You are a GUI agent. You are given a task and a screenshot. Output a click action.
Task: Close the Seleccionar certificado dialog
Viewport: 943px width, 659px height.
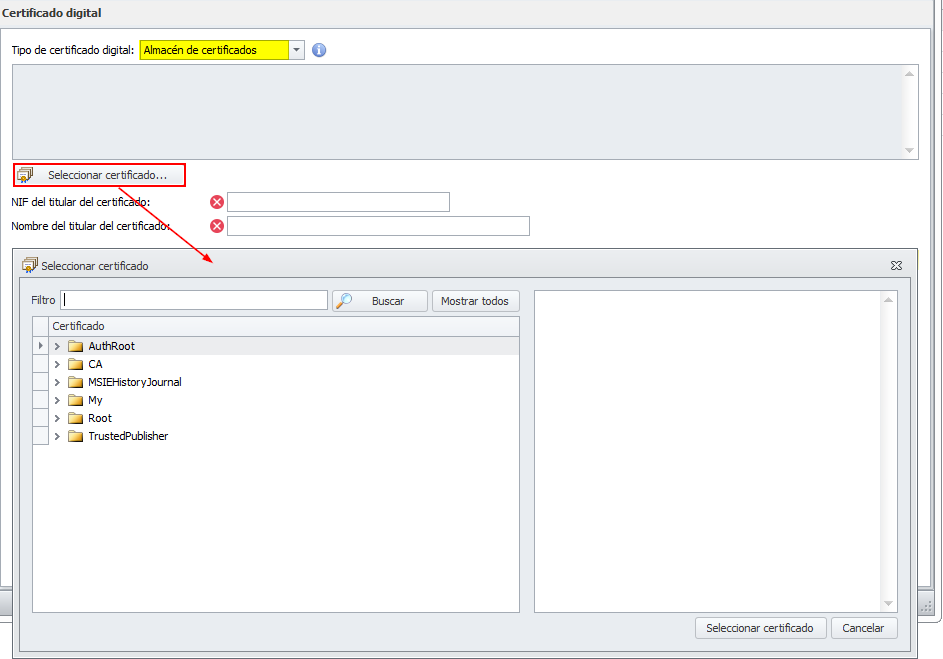[x=896, y=266]
